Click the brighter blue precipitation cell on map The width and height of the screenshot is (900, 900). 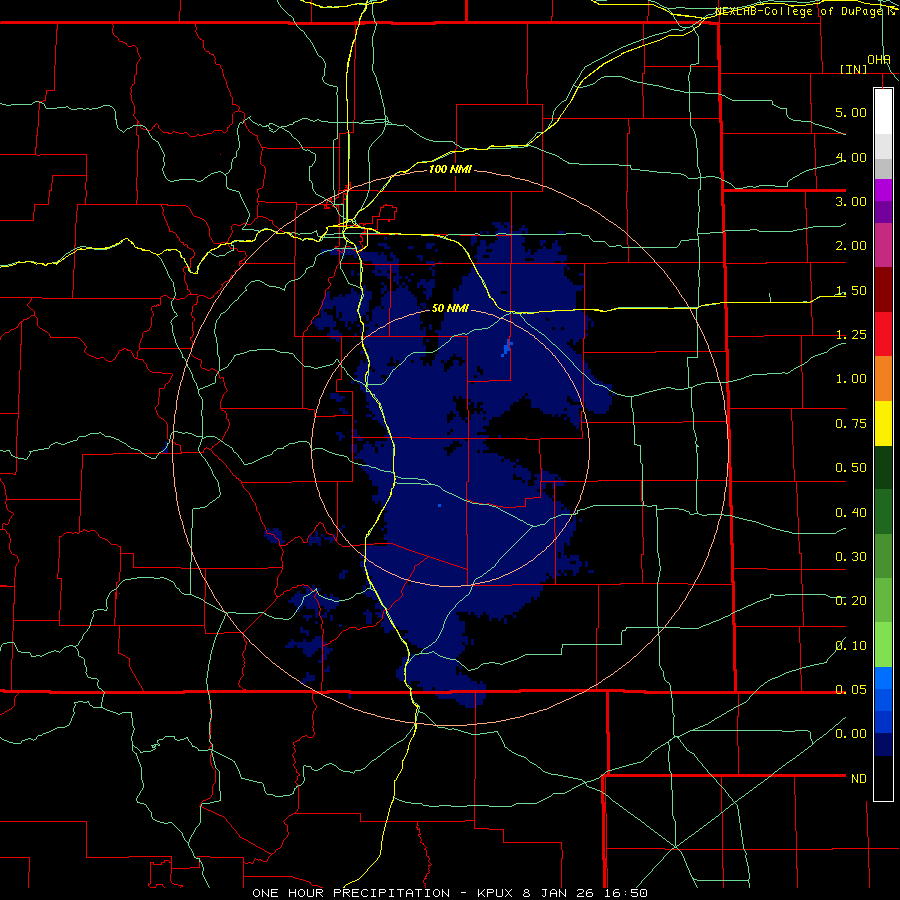coord(507,348)
